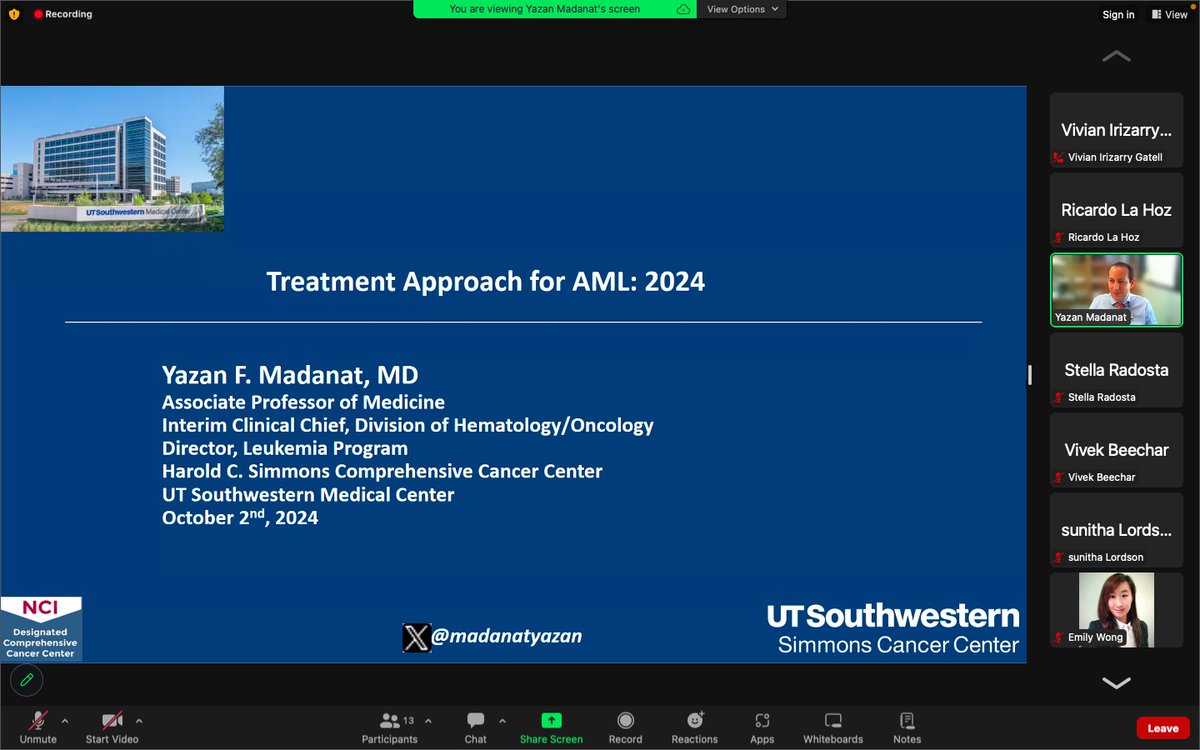Select sunitha Lordson's participant tile
The height and width of the screenshot is (750, 1200).
click(x=1116, y=529)
